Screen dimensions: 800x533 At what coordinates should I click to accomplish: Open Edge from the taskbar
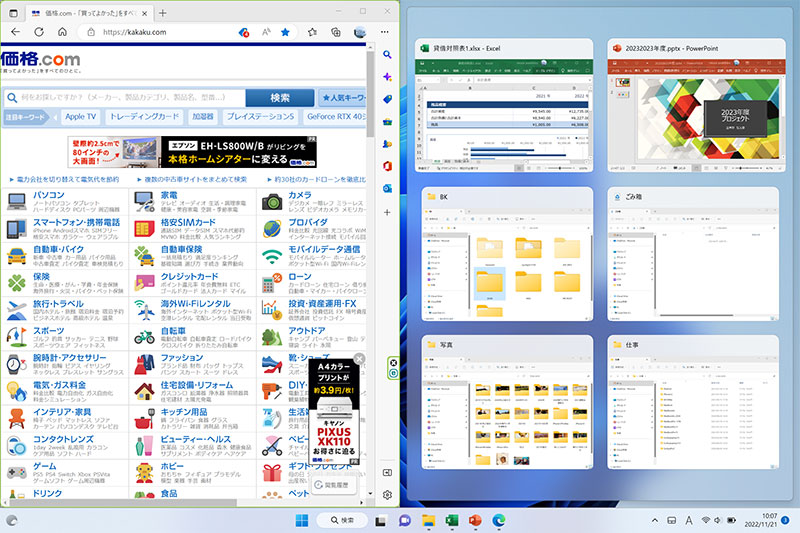[498, 520]
